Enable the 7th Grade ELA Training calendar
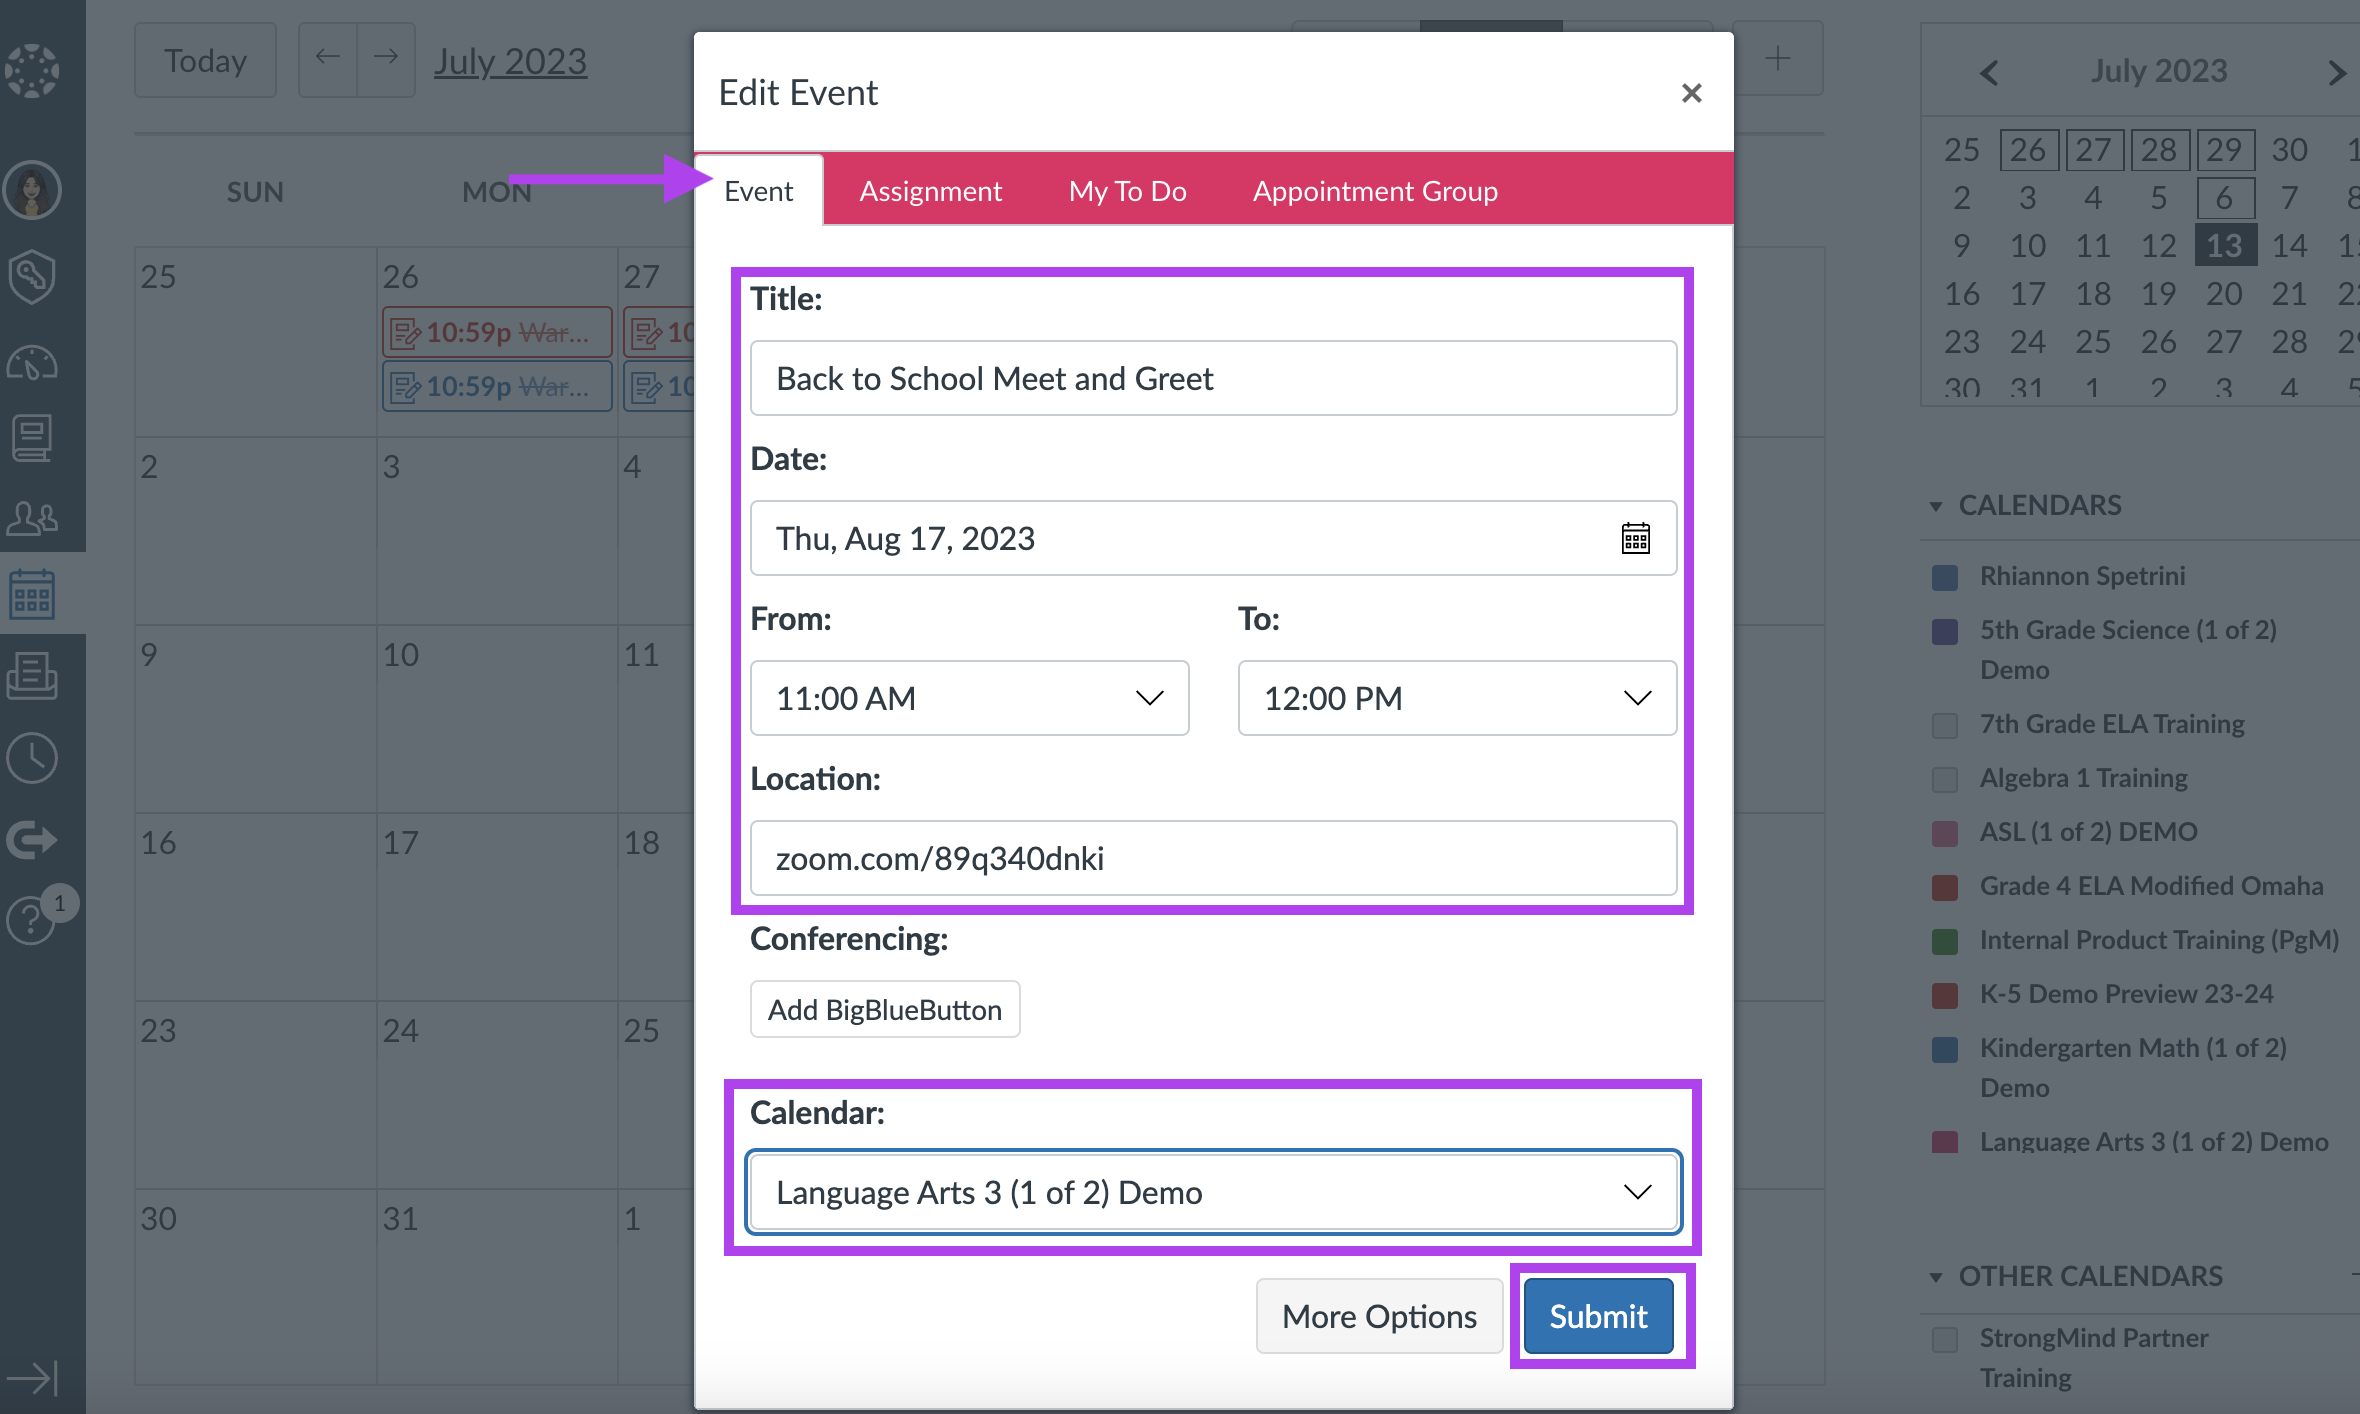Viewport: 2360px width, 1414px height. pos(1945,725)
